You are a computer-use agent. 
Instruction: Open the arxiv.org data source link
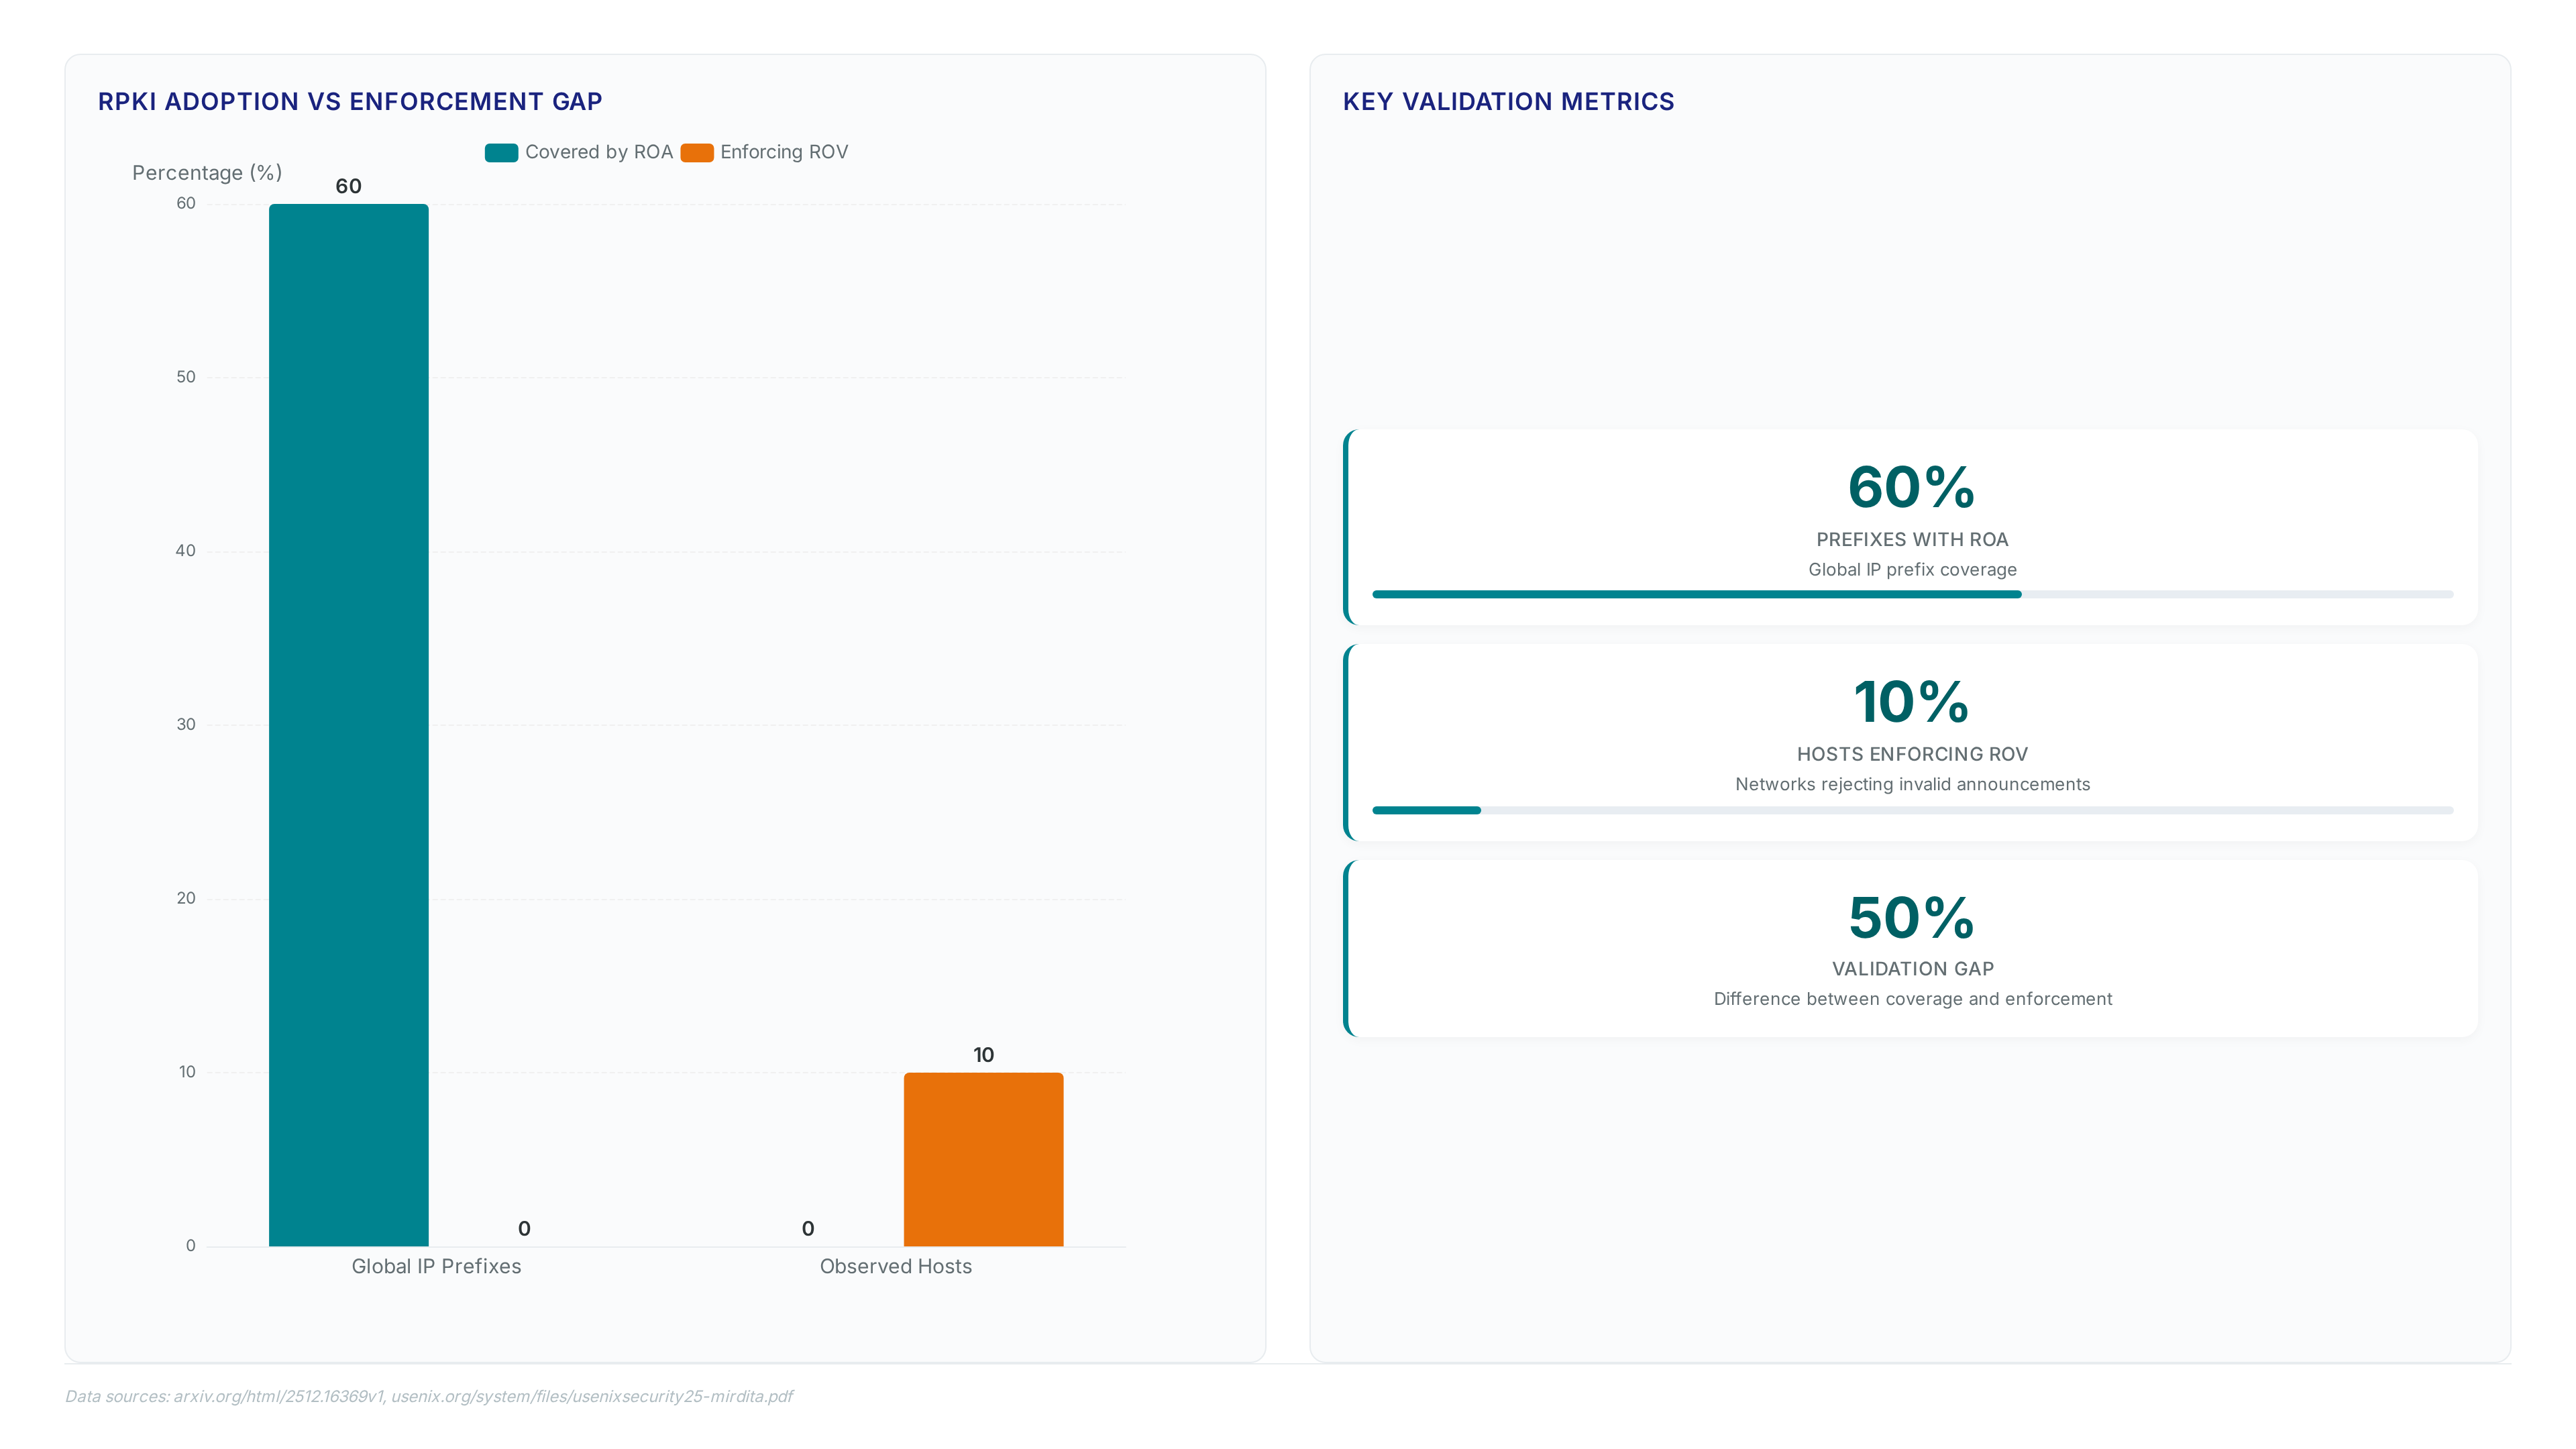tap(278, 1396)
